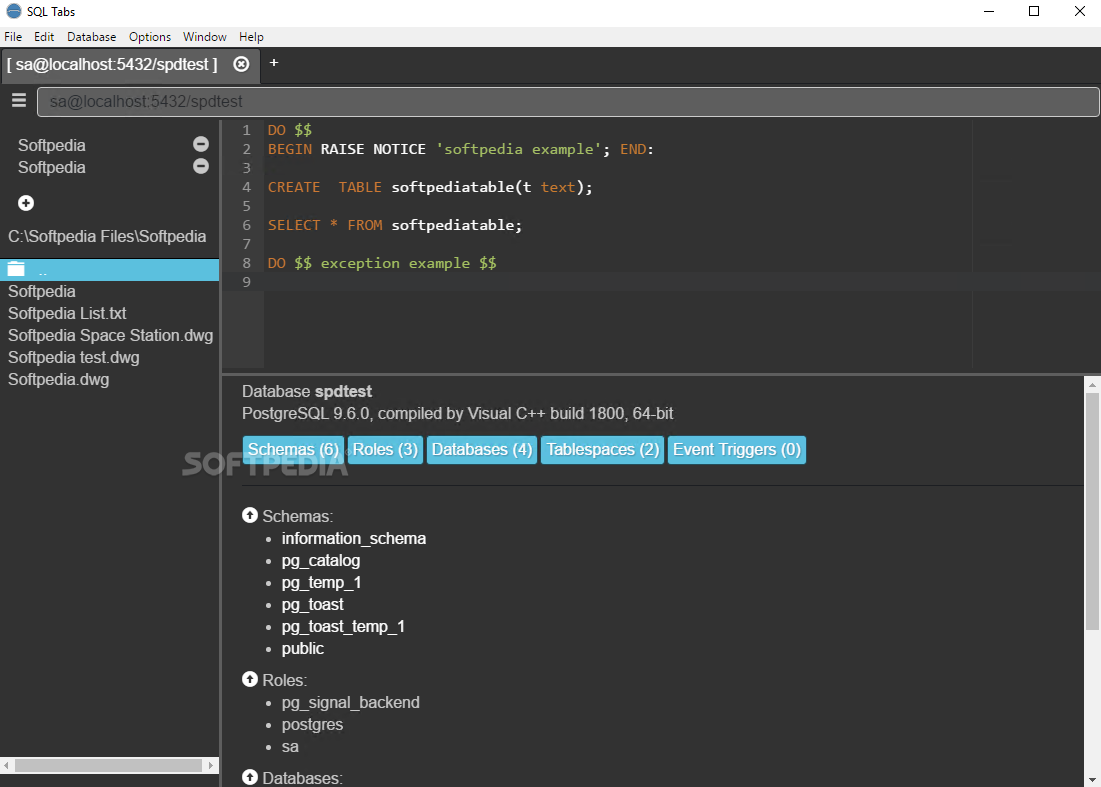Screen dimensions: 1101x787
Task: Click the Schemas (6) button
Action: (x=294, y=450)
